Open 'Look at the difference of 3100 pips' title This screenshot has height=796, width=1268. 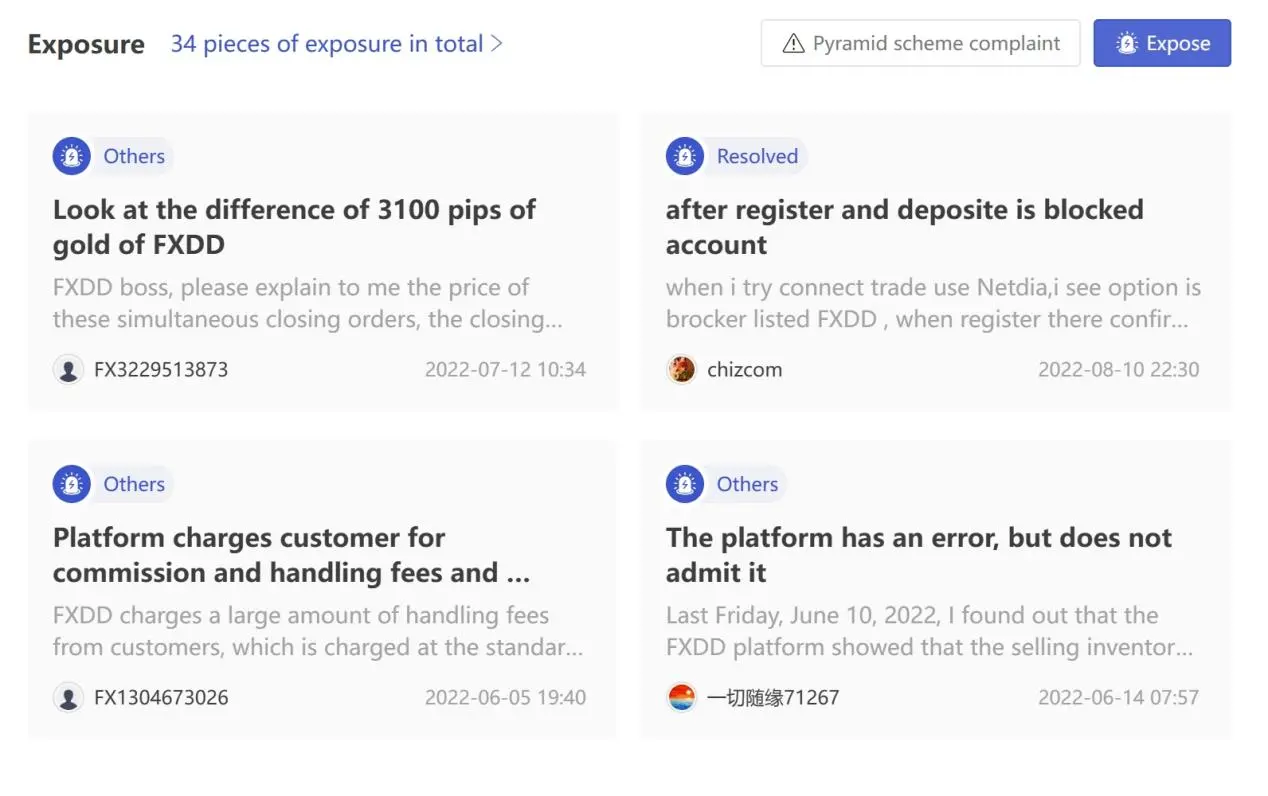click(294, 227)
